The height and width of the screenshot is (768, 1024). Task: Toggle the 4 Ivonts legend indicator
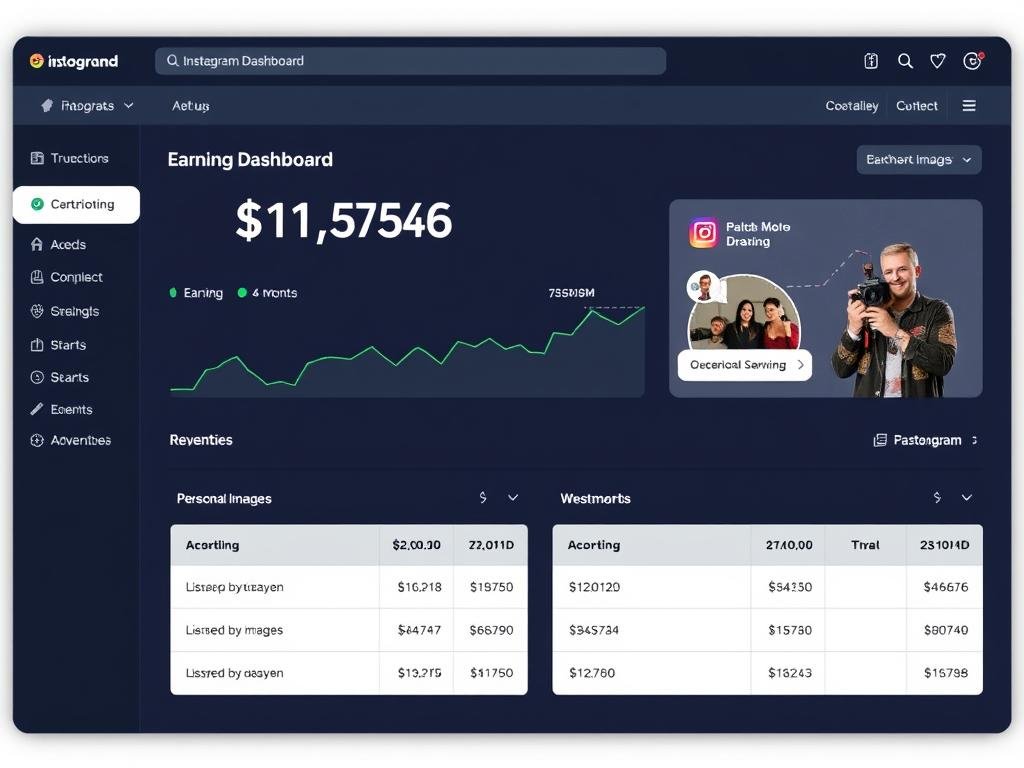point(240,293)
